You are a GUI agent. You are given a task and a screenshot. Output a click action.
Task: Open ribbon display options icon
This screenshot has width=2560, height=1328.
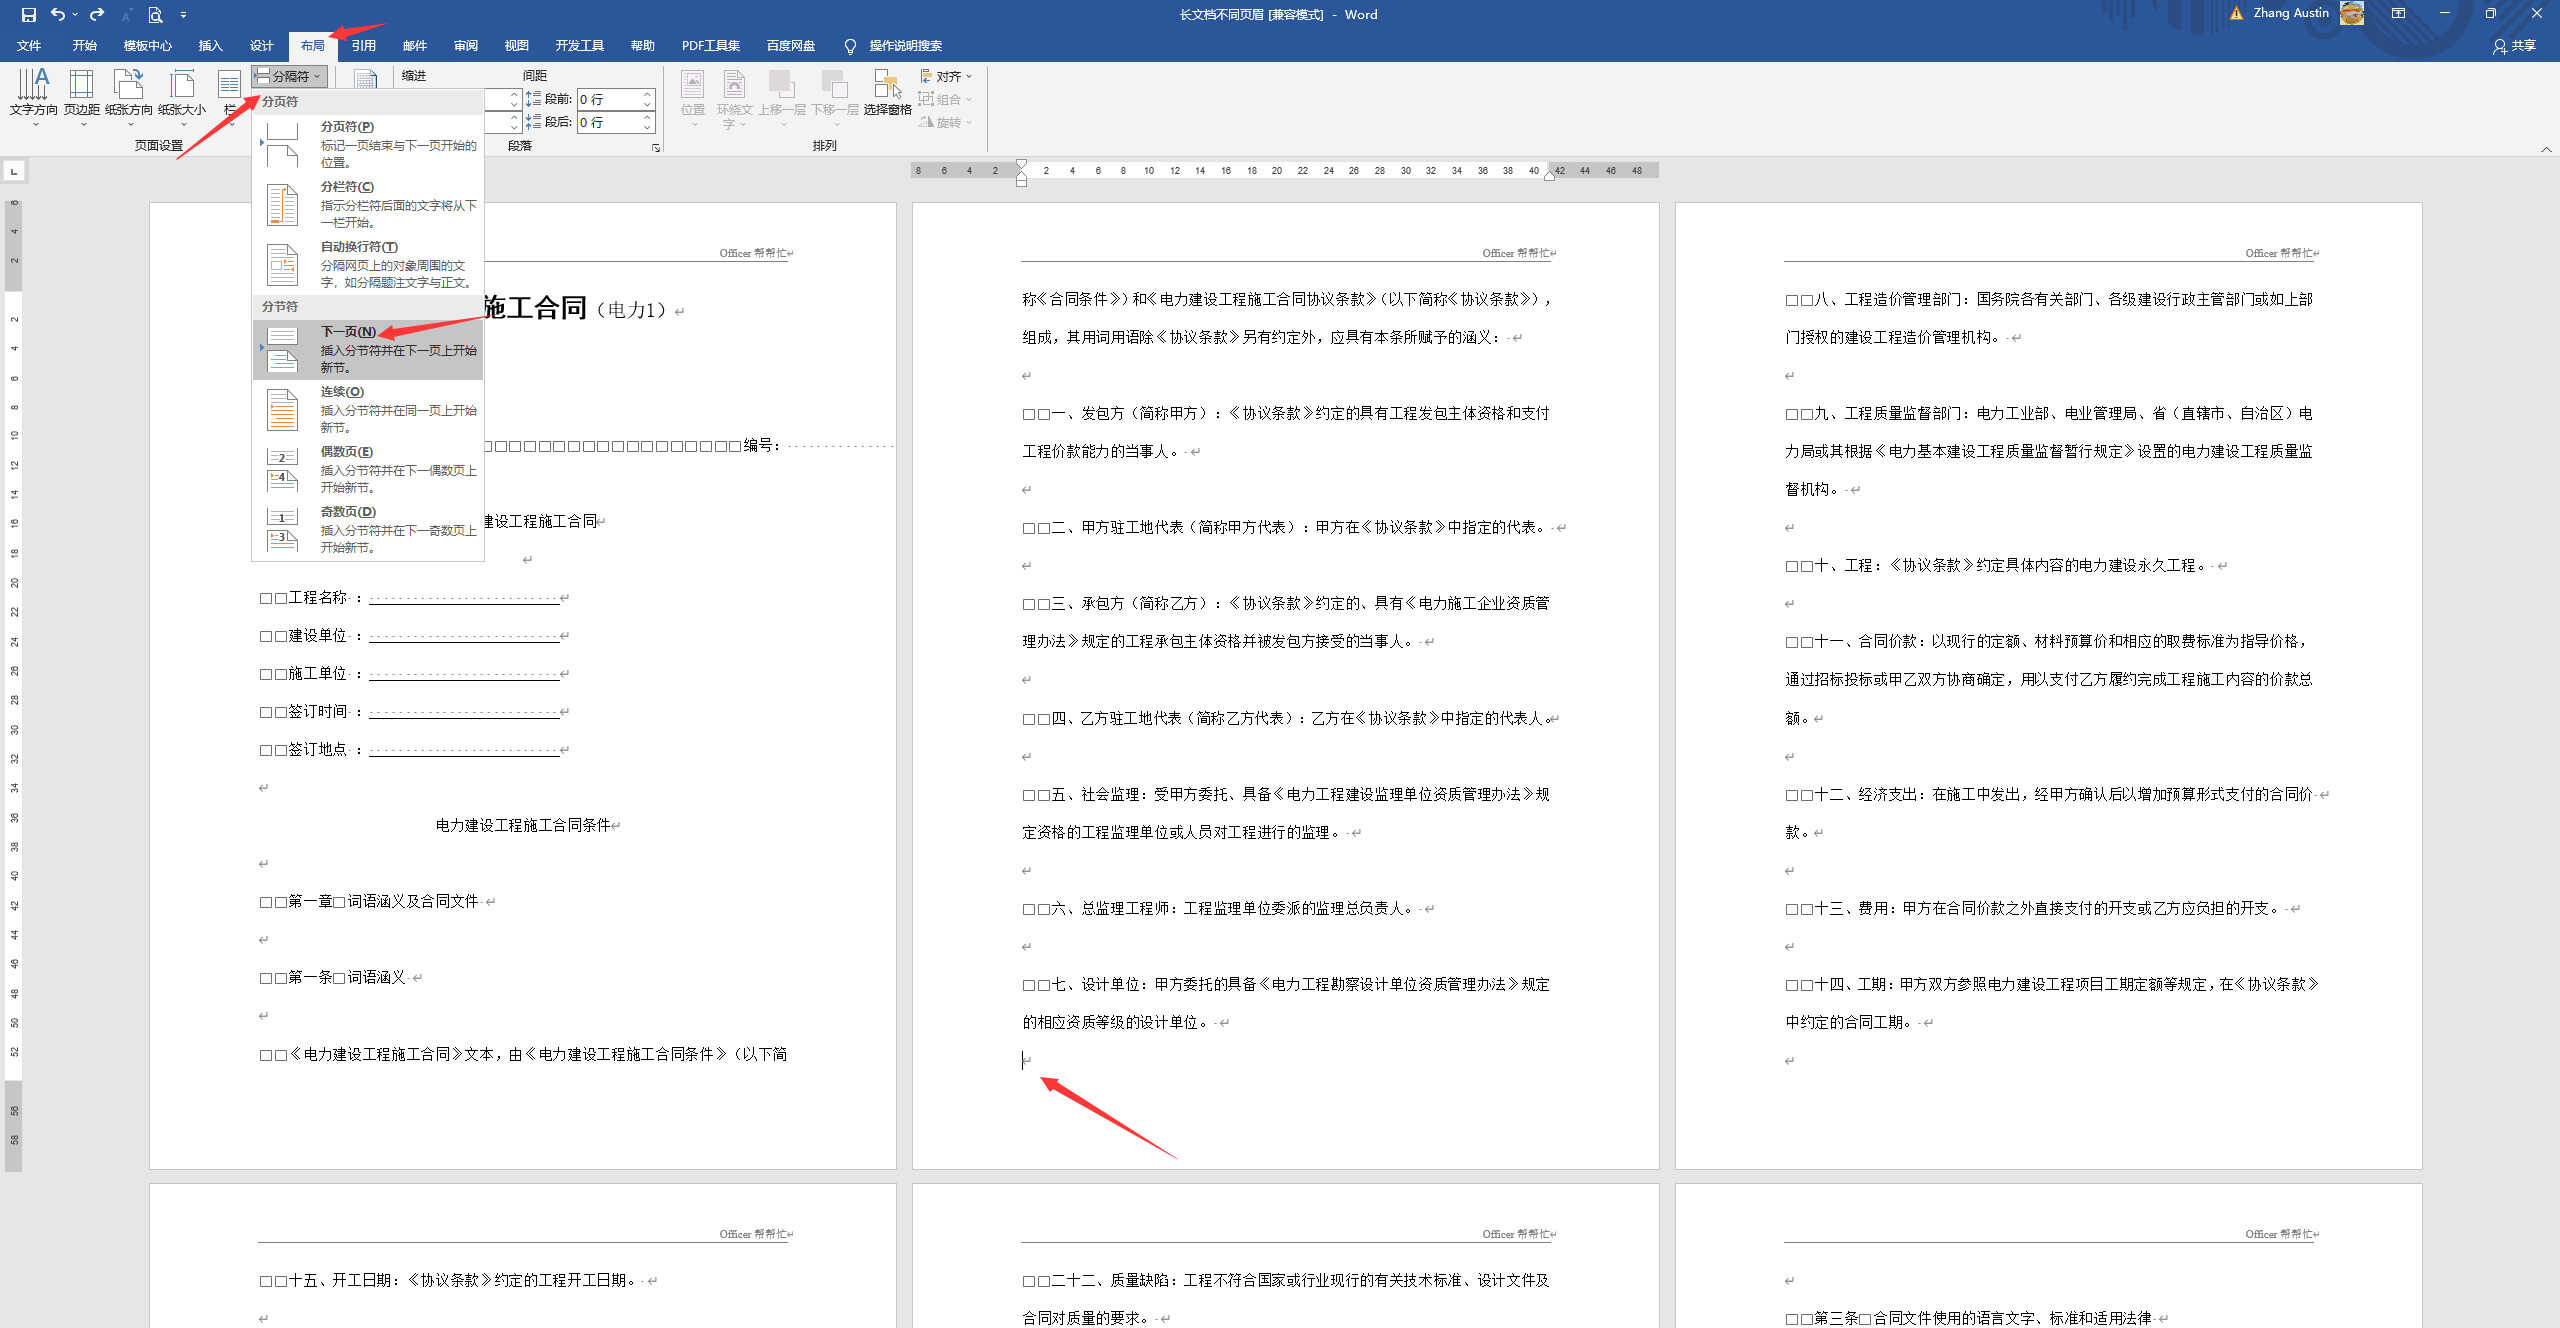[x=2398, y=14]
